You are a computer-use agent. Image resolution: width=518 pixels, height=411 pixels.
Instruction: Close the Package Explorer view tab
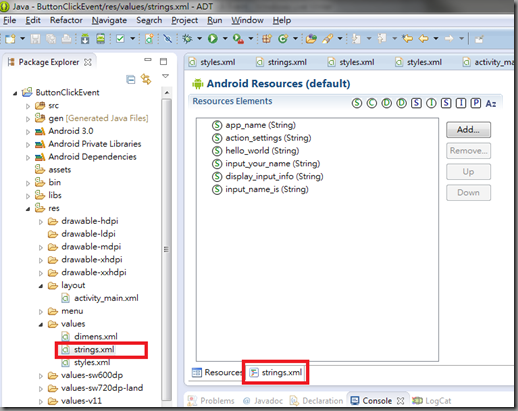(x=88, y=62)
